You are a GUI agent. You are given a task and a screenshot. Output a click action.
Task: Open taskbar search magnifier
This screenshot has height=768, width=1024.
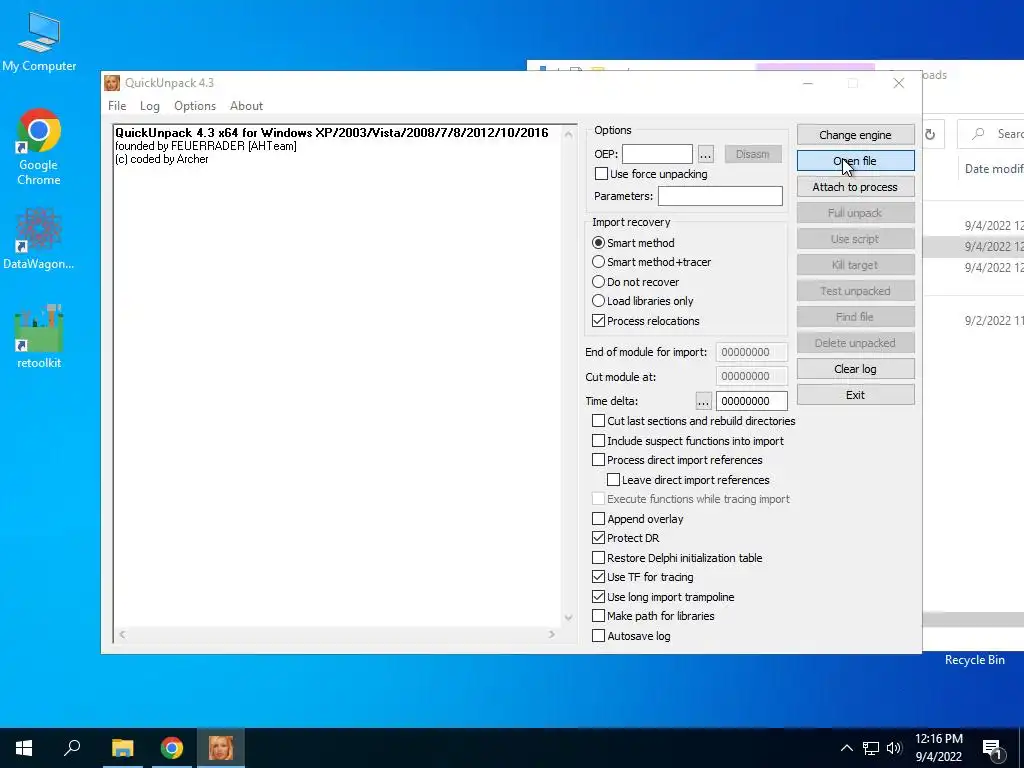[x=72, y=748]
